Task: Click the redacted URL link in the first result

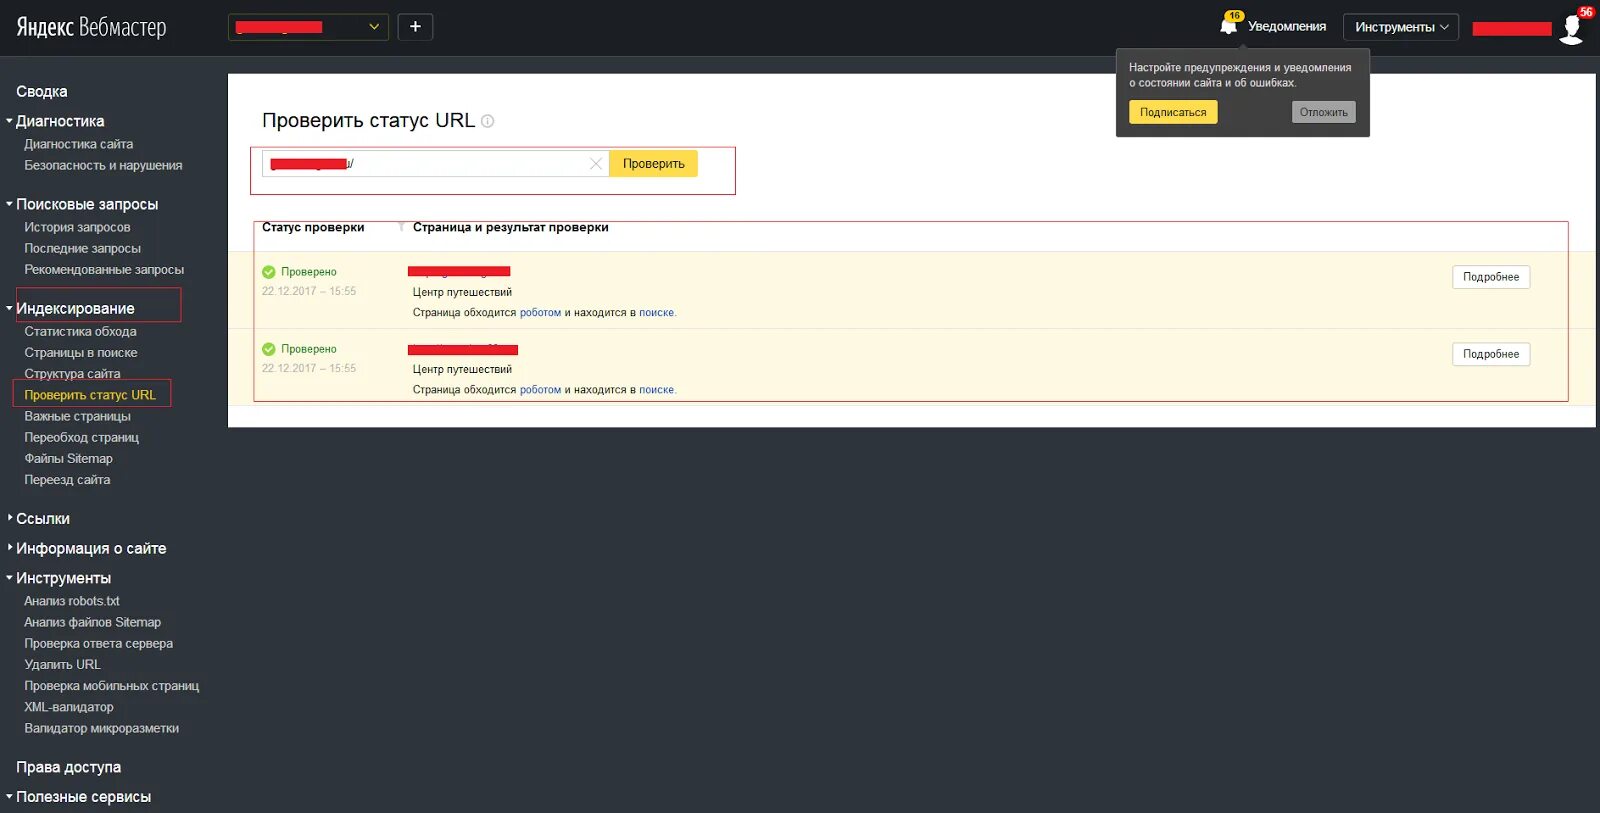Action: 459,271
